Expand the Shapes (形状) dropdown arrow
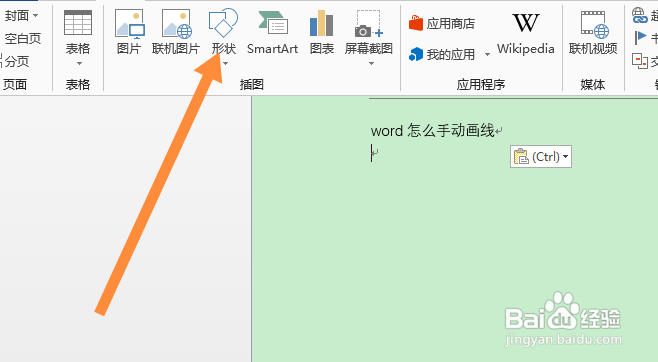The image size is (658, 362). point(225,64)
